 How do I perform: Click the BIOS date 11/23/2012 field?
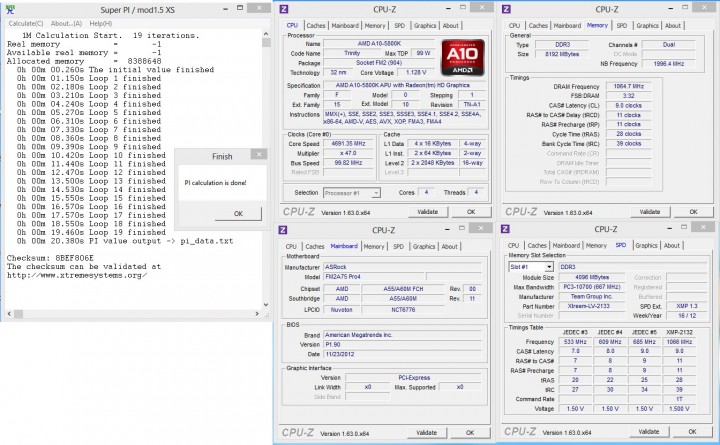click(403, 354)
